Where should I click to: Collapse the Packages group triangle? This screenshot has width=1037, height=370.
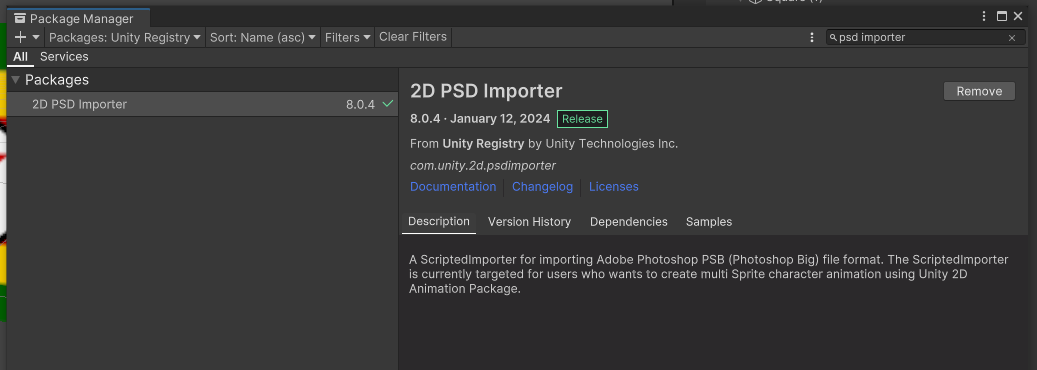click(x=15, y=80)
